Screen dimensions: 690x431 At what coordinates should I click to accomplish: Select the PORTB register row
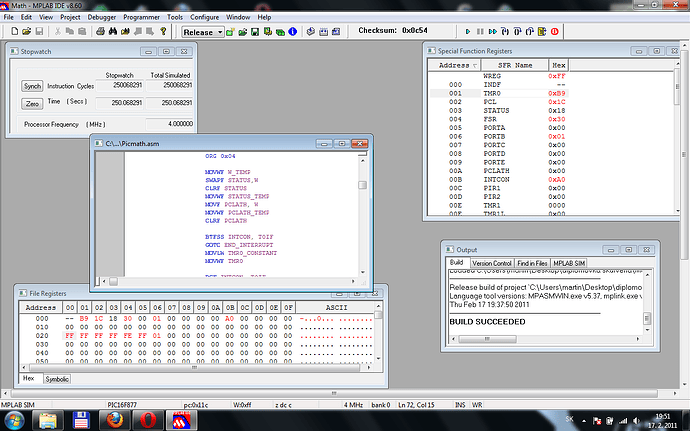click(499, 136)
